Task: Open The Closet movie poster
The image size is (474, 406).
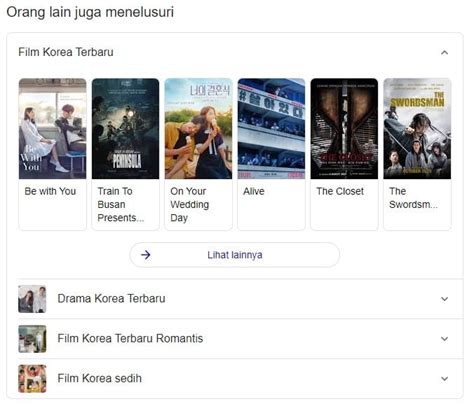Action: (344, 129)
